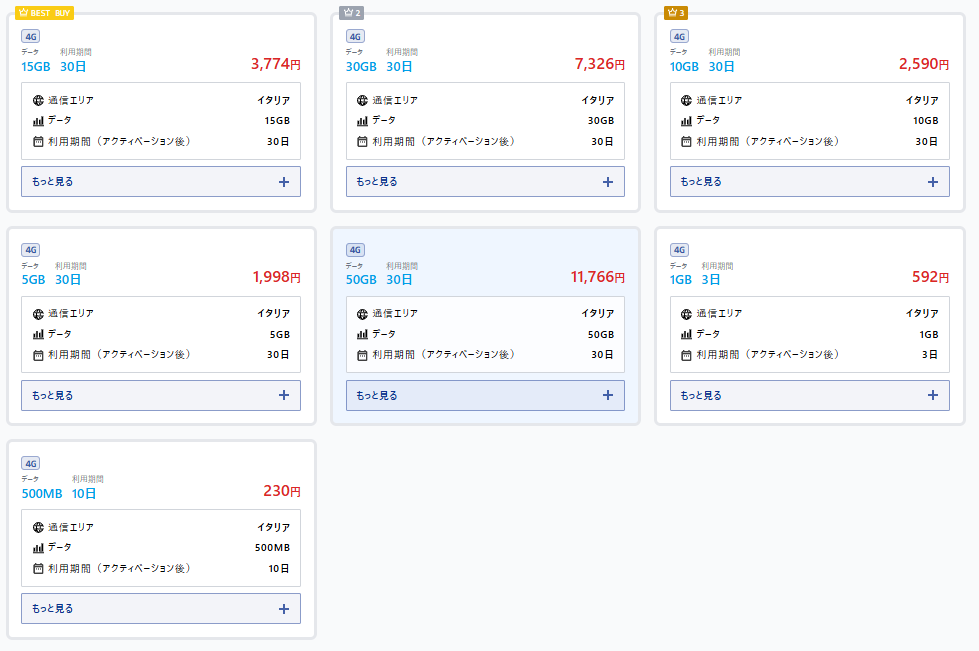
Task: Expand もっと見る on the 30GB plan
Action: (x=485, y=182)
